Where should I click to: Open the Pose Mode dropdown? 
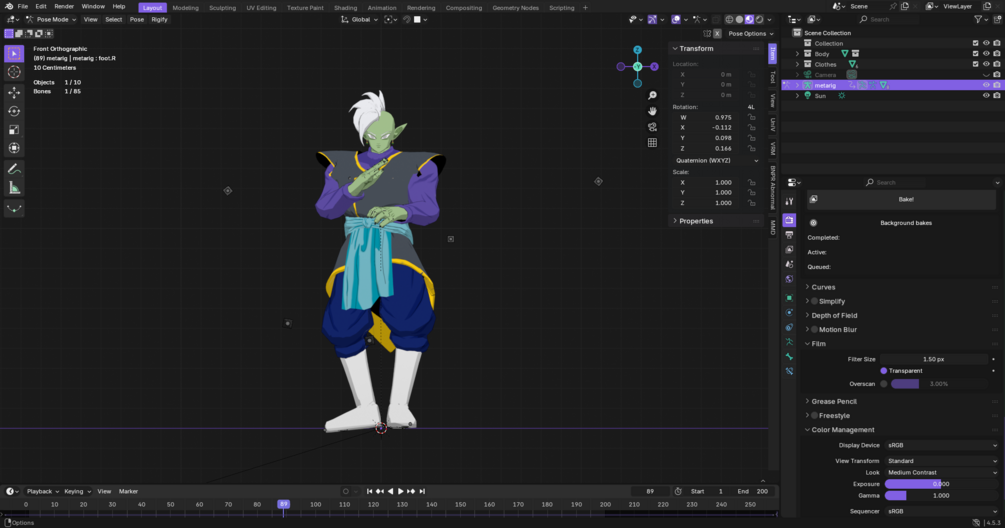coord(51,19)
